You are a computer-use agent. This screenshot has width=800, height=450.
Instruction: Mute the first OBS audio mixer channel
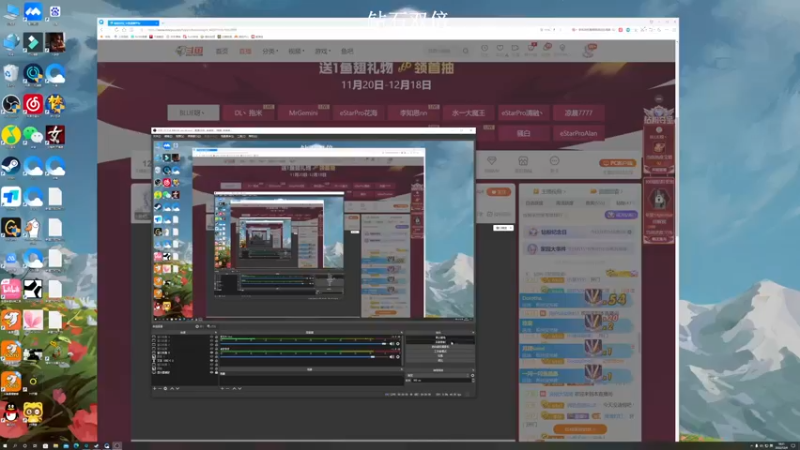pos(392,344)
